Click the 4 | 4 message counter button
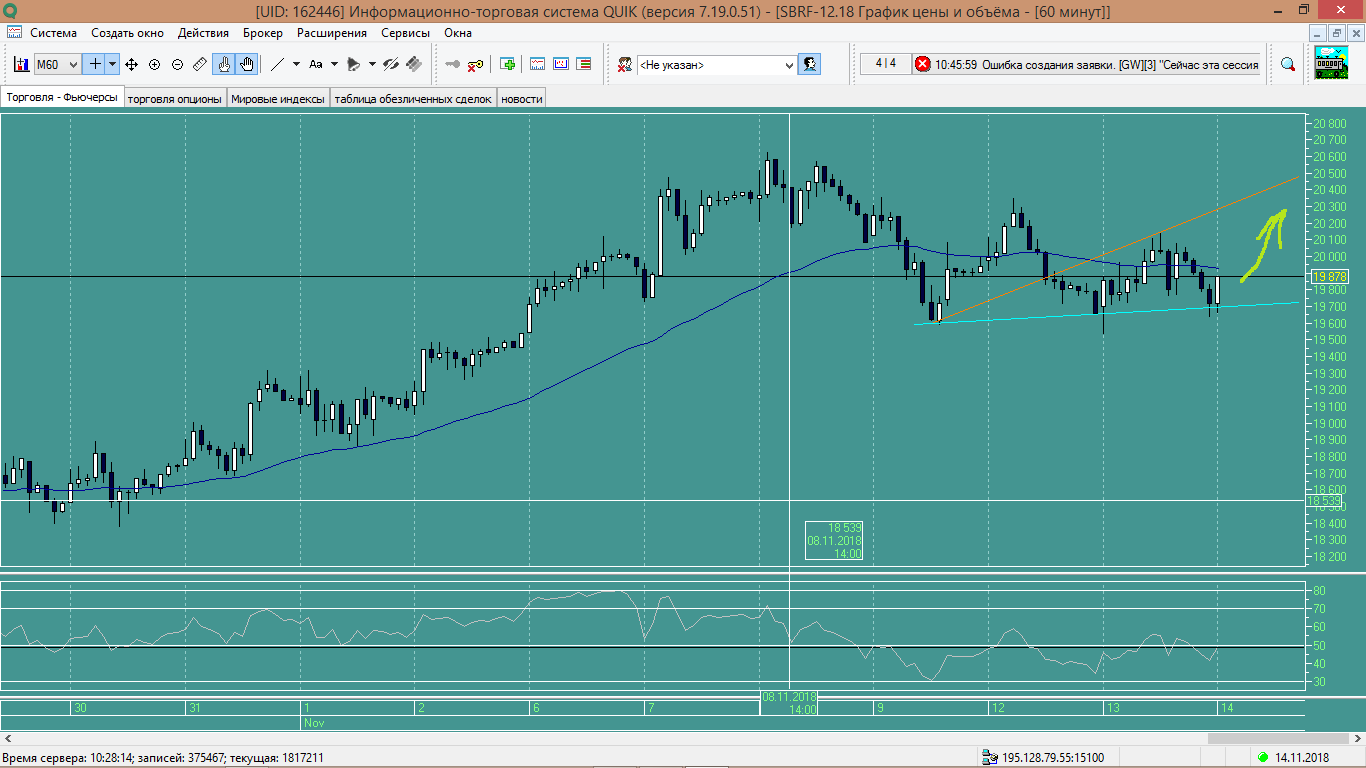Image resolution: width=1366 pixels, height=768 pixels. click(x=885, y=64)
